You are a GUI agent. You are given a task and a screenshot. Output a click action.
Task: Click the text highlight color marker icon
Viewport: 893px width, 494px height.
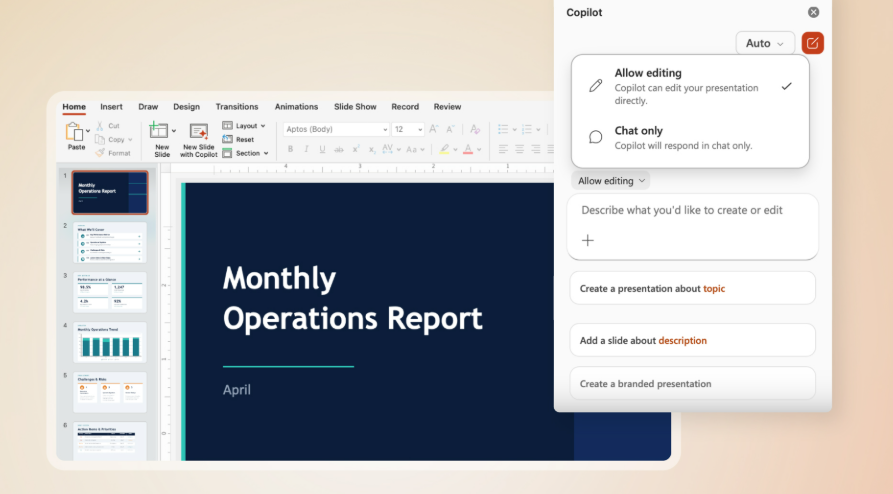(x=444, y=149)
